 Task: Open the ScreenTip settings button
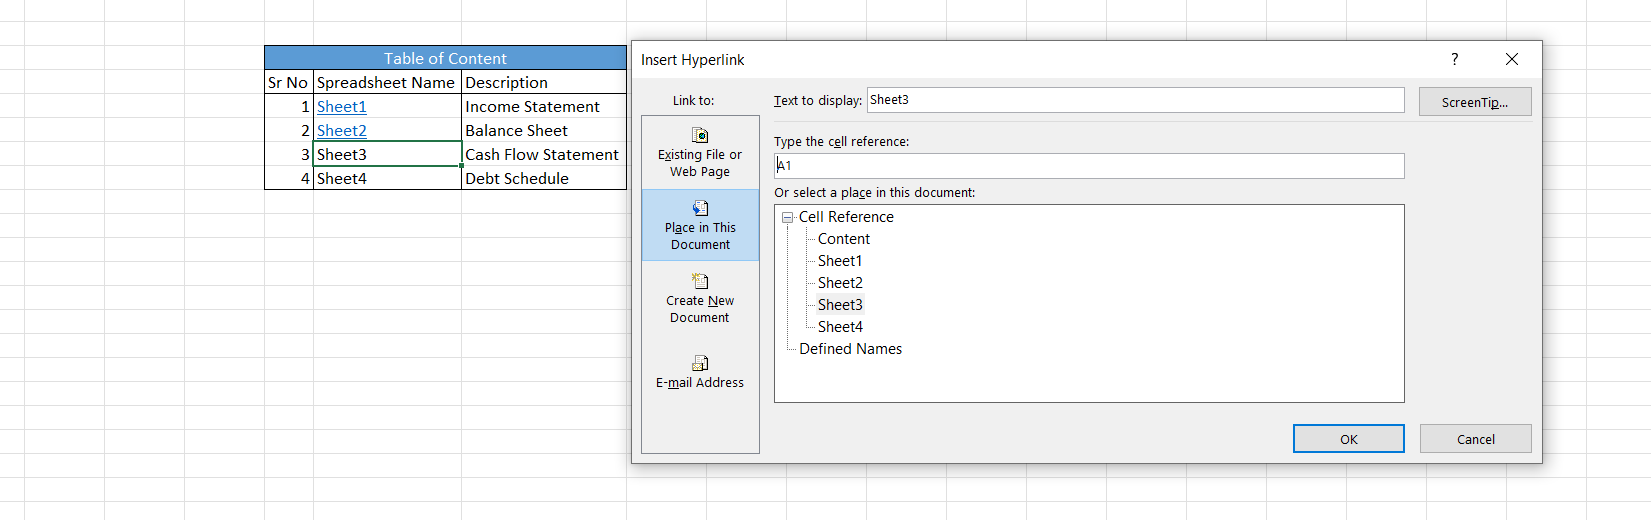(x=1474, y=102)
